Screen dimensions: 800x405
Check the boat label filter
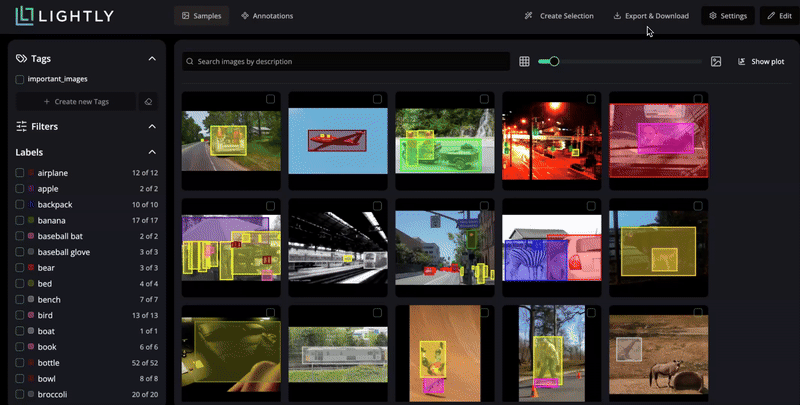pyautogui.click(x=19, y=331)
